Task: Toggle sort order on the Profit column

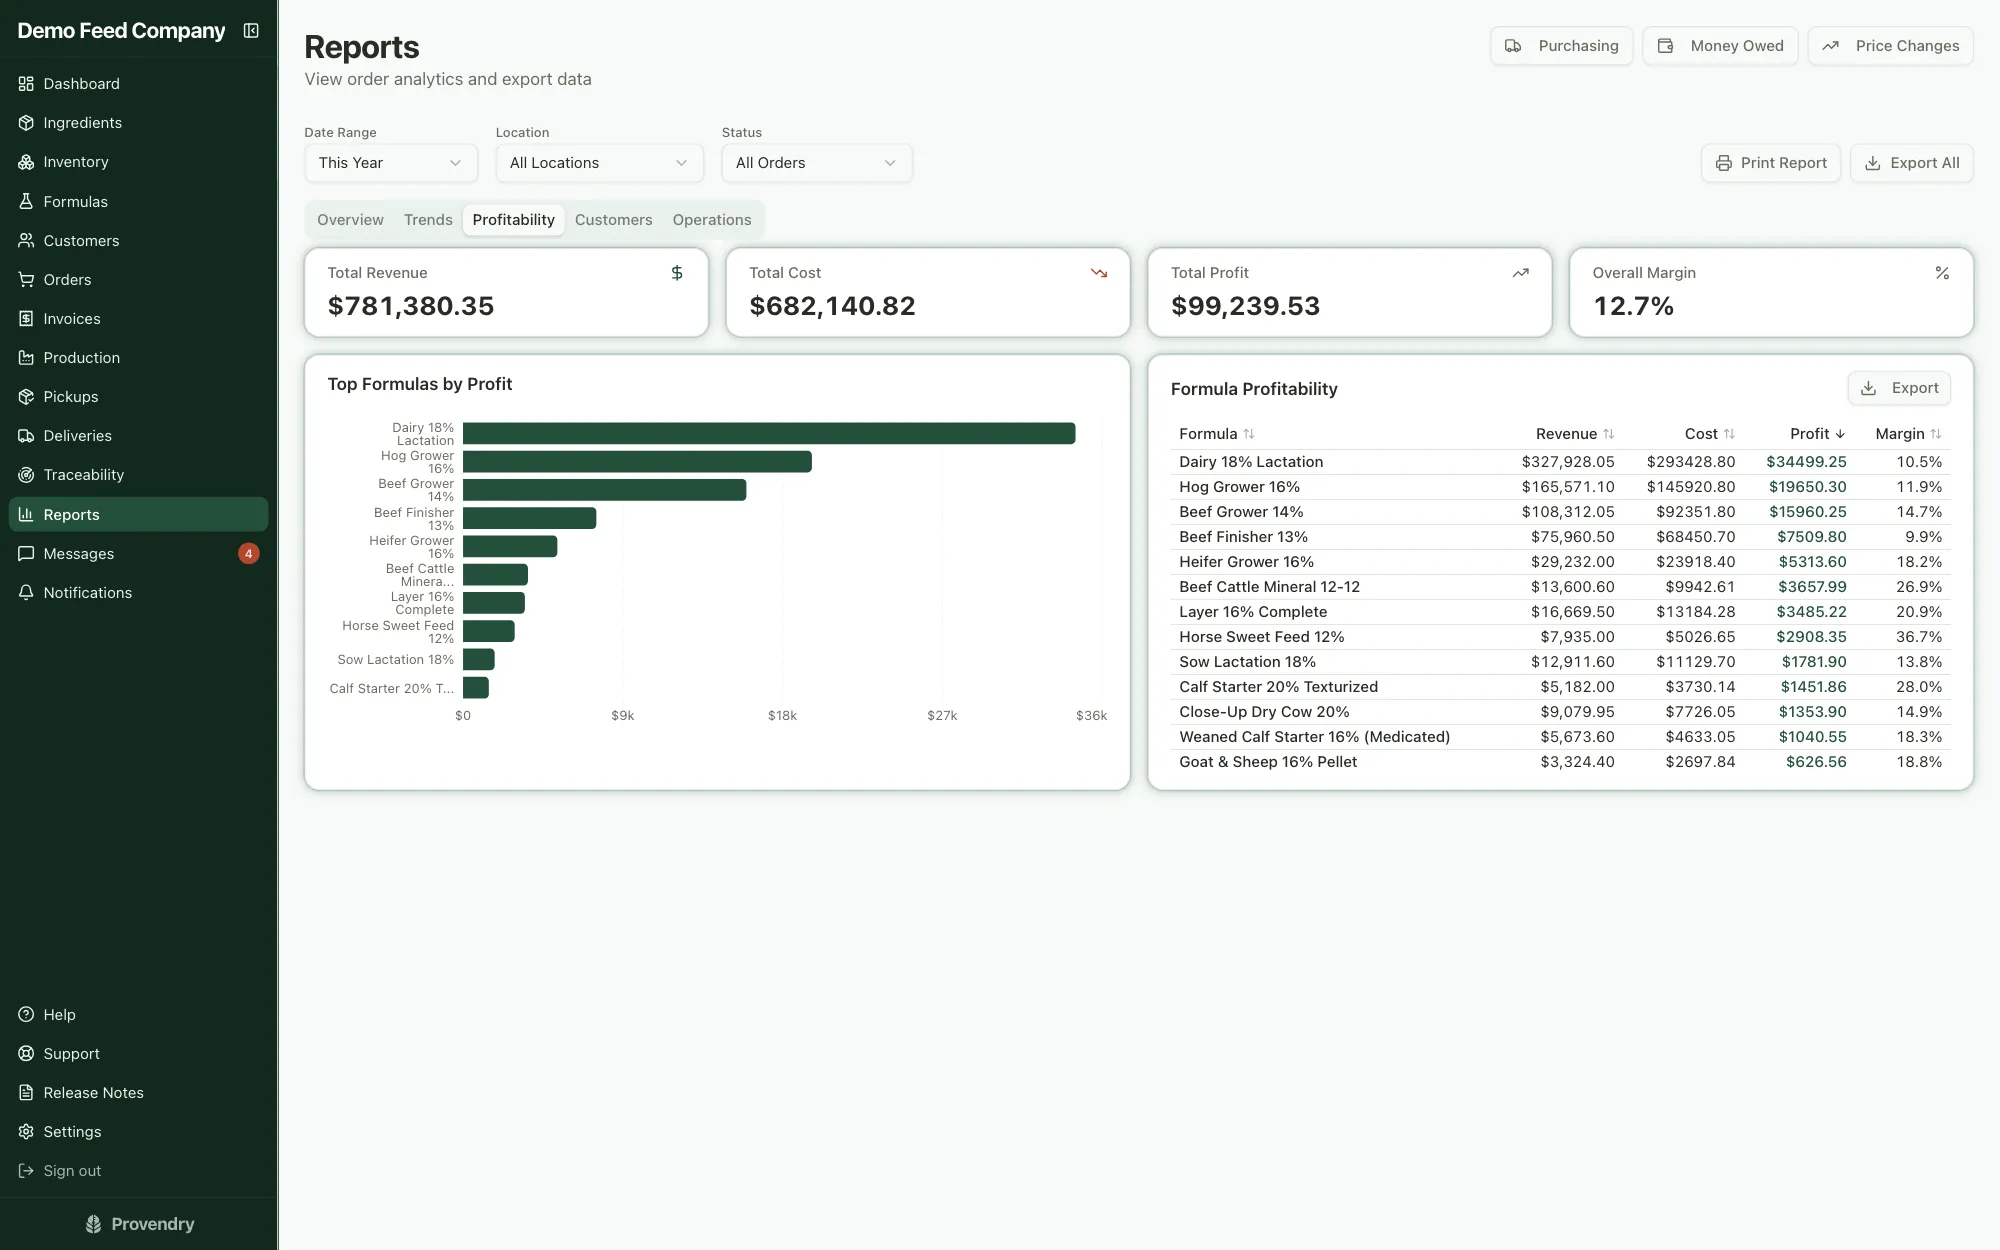Action: tap(1818, 434)
